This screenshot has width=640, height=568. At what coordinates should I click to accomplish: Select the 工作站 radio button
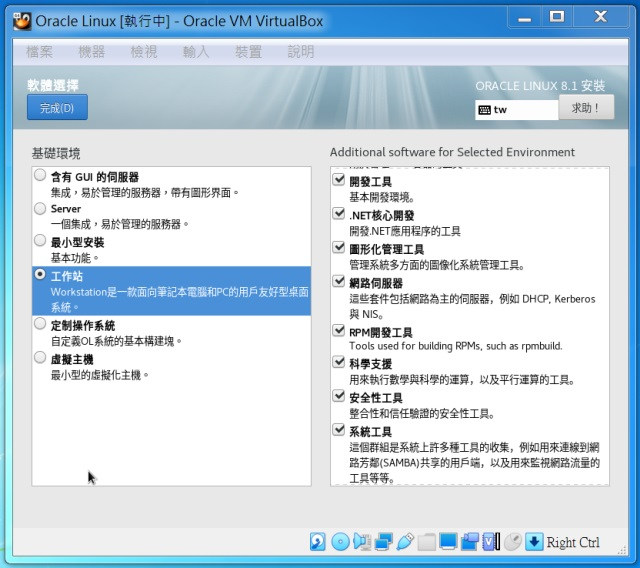[x=40, y=274]
